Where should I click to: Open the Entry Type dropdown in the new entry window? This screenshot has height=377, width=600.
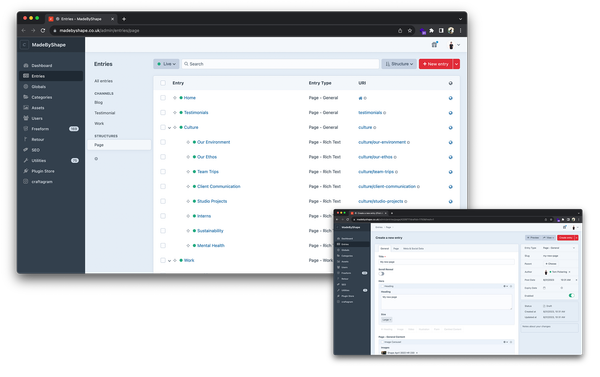[559, 248]
